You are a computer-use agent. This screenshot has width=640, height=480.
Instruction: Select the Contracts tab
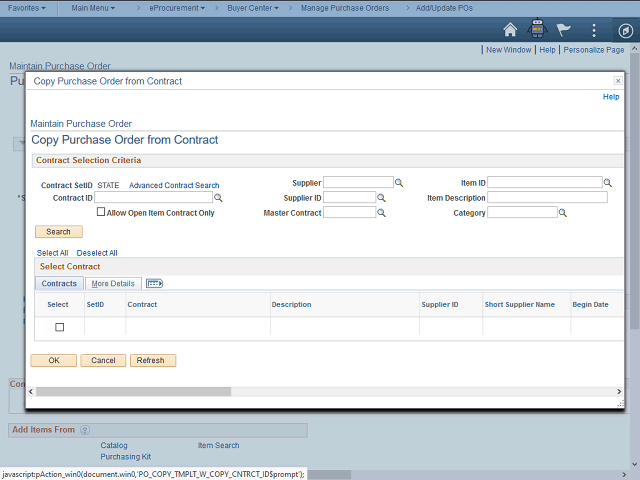click(x=58, y=284)
